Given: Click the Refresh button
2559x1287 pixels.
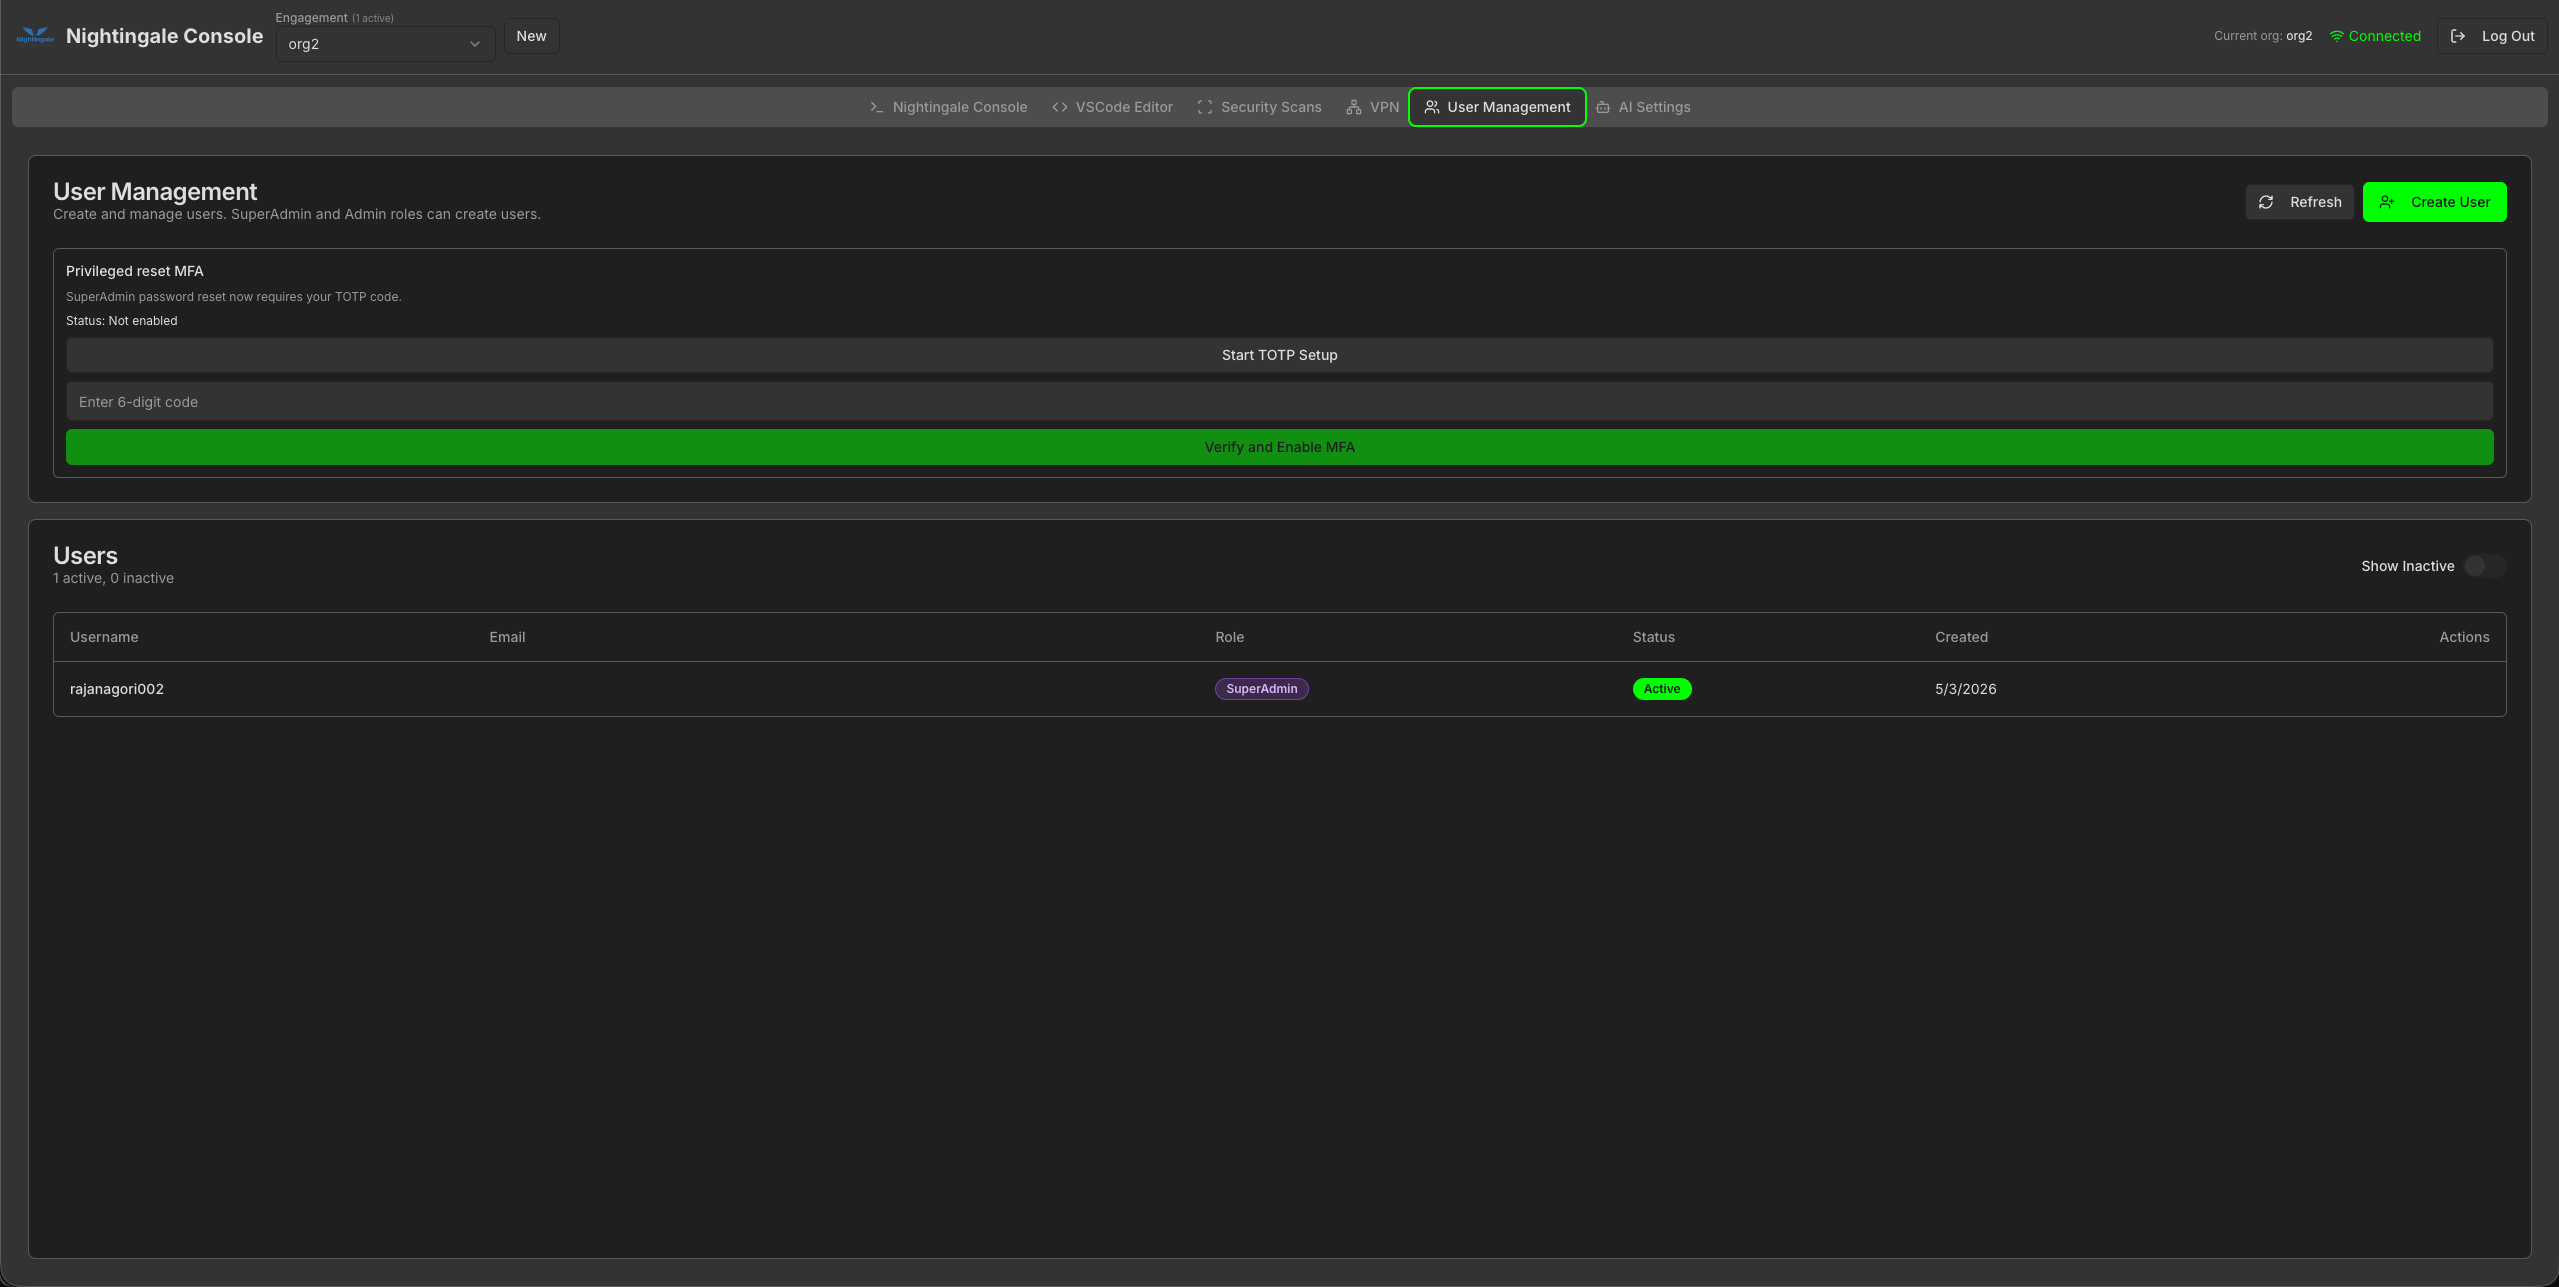Looking at the screenshot, I should click(x=2299, y=202).
